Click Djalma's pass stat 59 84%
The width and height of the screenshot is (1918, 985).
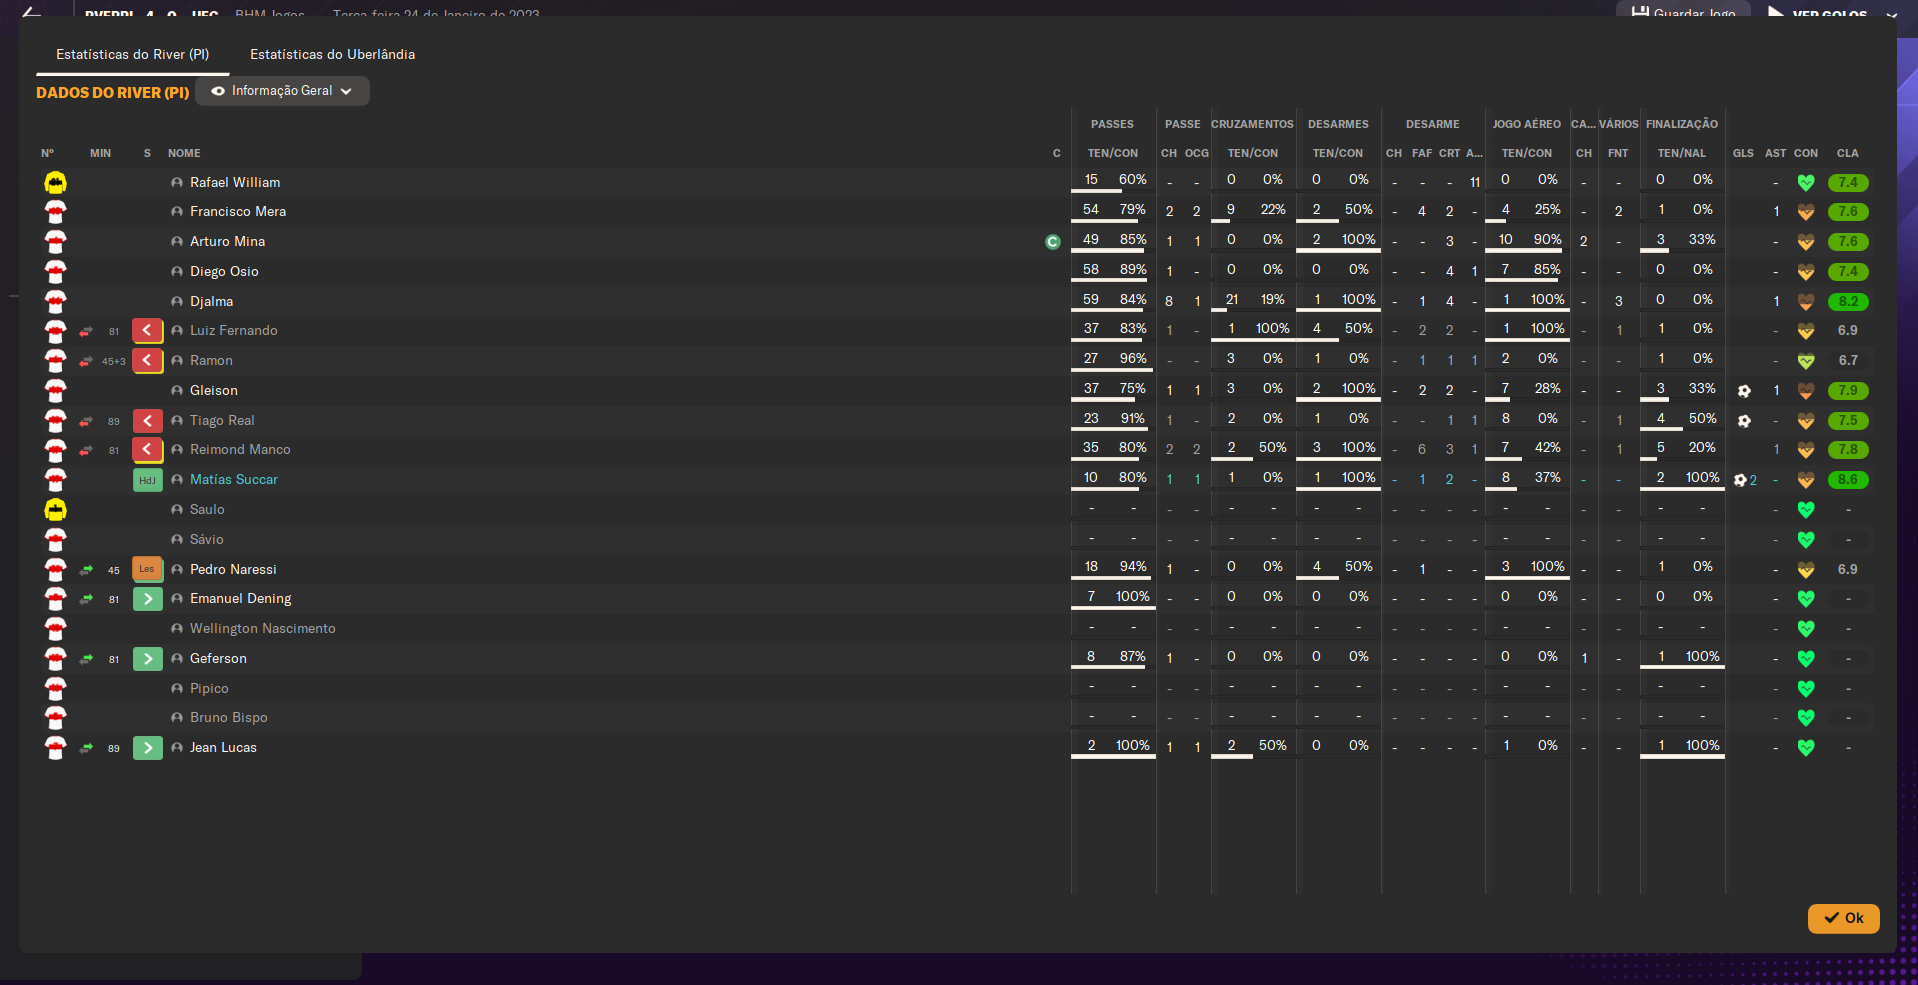(1112, 299)
